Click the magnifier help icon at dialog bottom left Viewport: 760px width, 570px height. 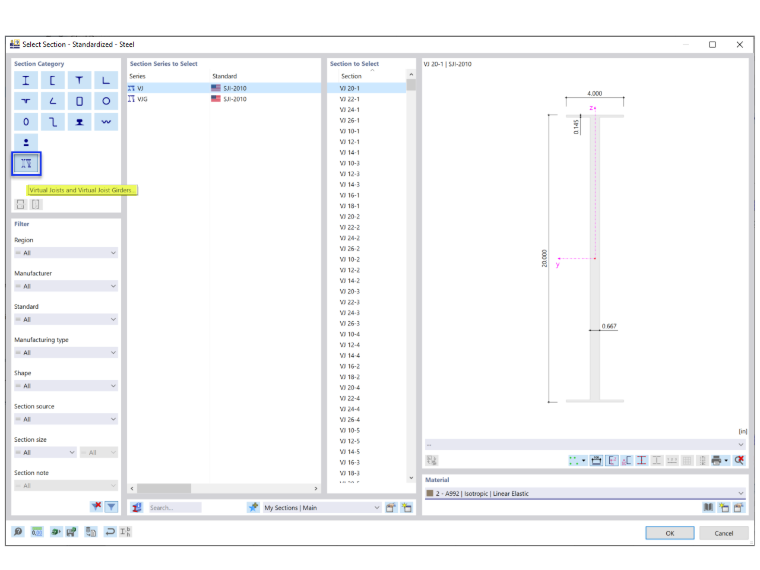pos(18,532)
